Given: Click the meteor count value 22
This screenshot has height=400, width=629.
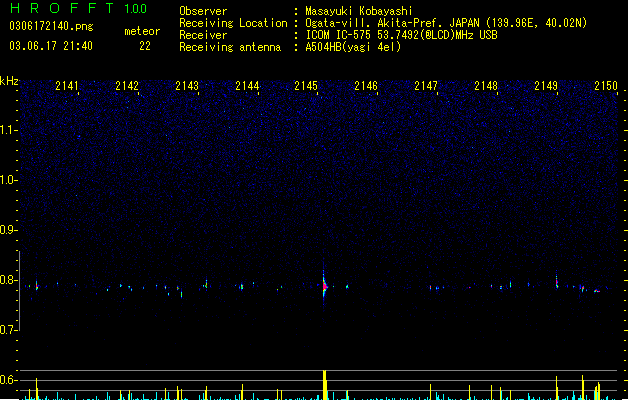Looking at the screenshot, I should pos(145,46).
